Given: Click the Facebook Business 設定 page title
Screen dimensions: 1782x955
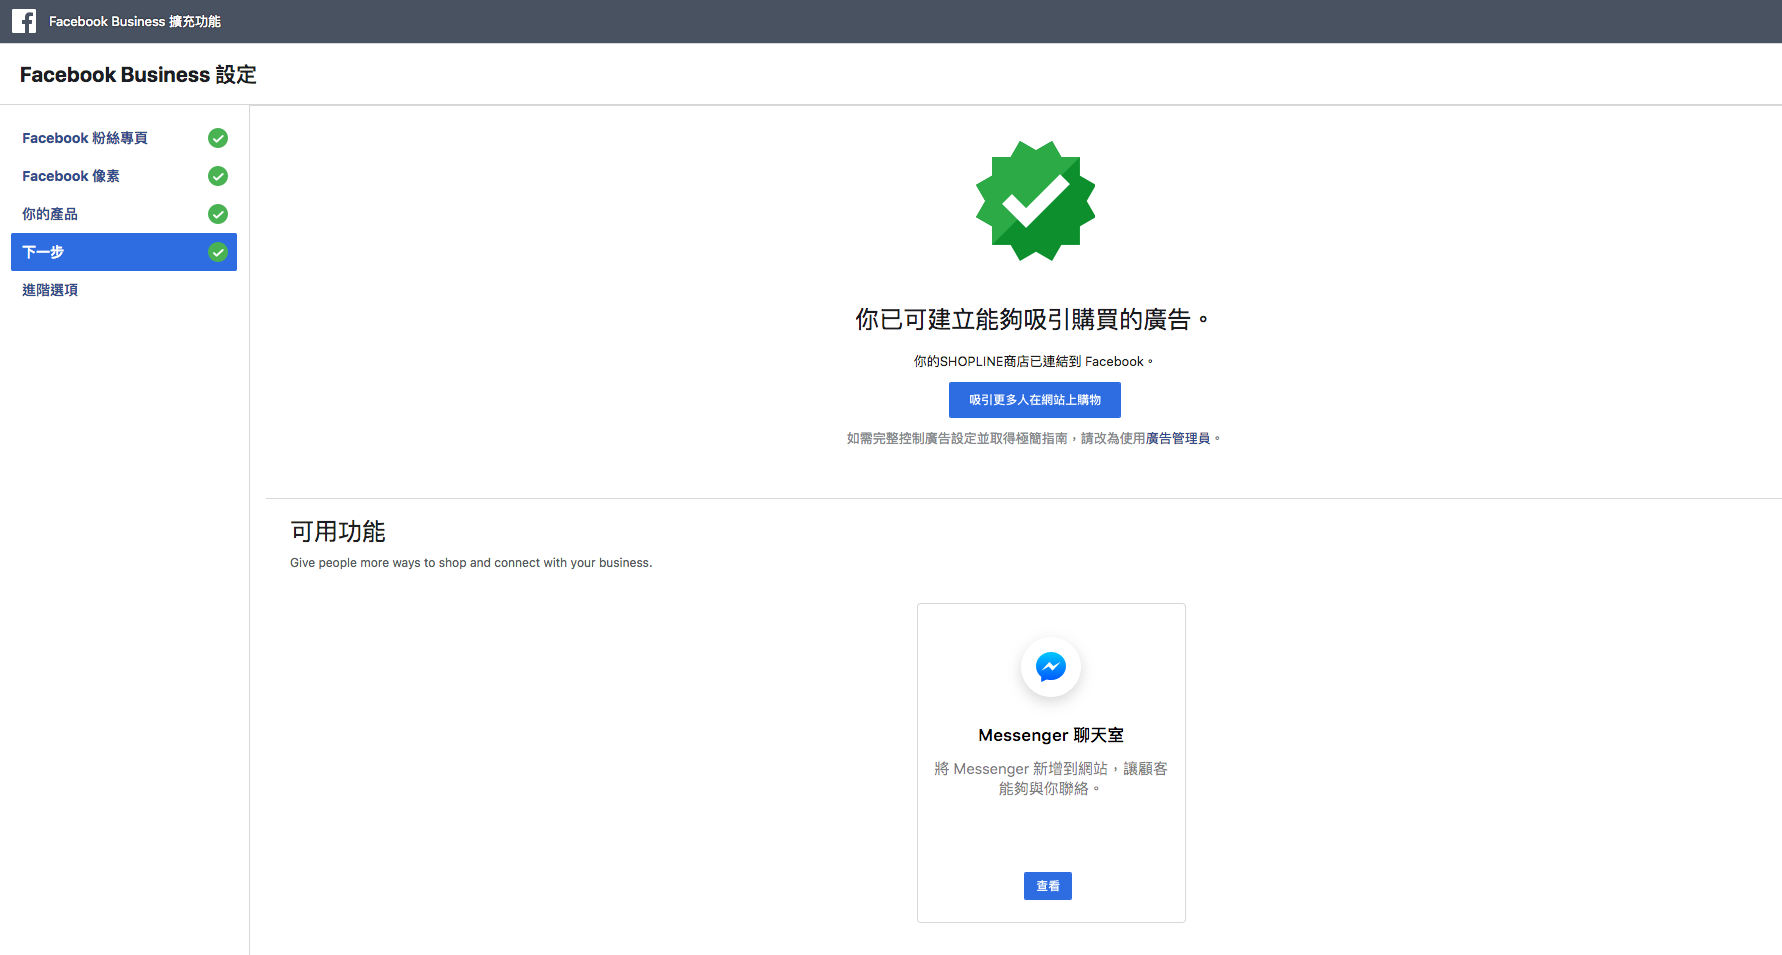Looking at the screenshot, I should click(138, 75).
